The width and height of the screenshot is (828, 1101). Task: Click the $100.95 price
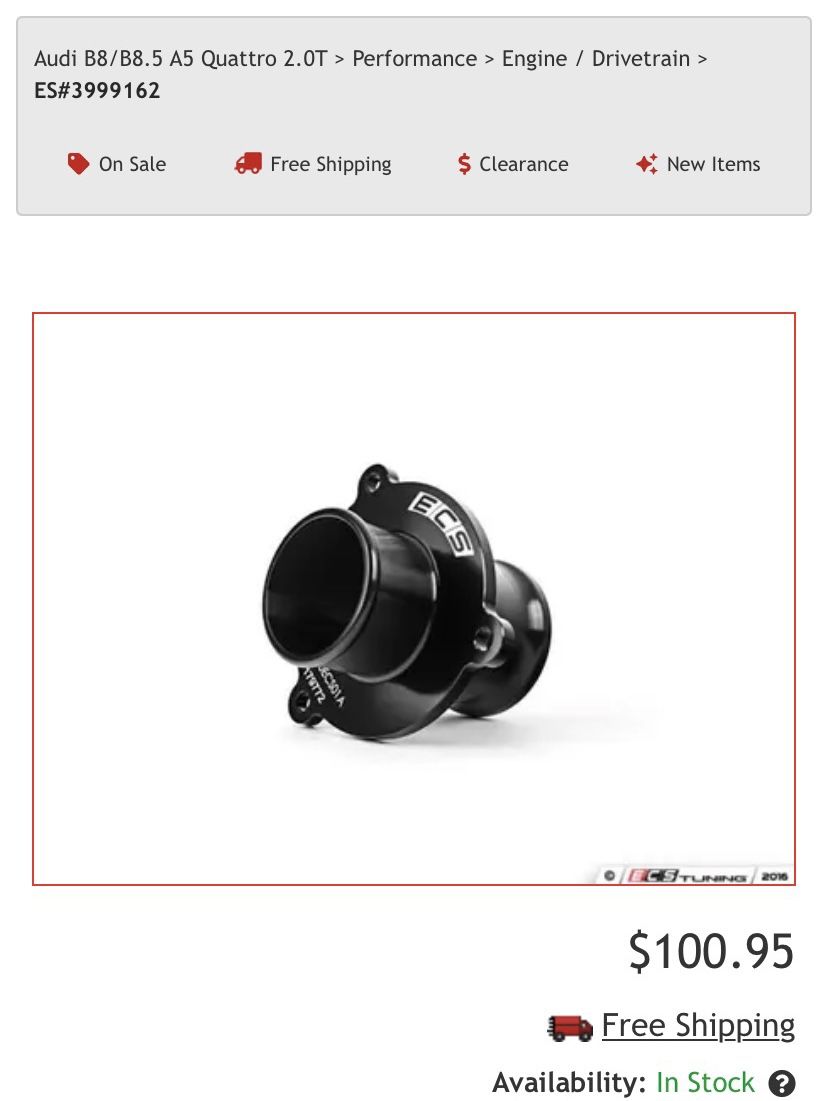(x=711, y=951)
